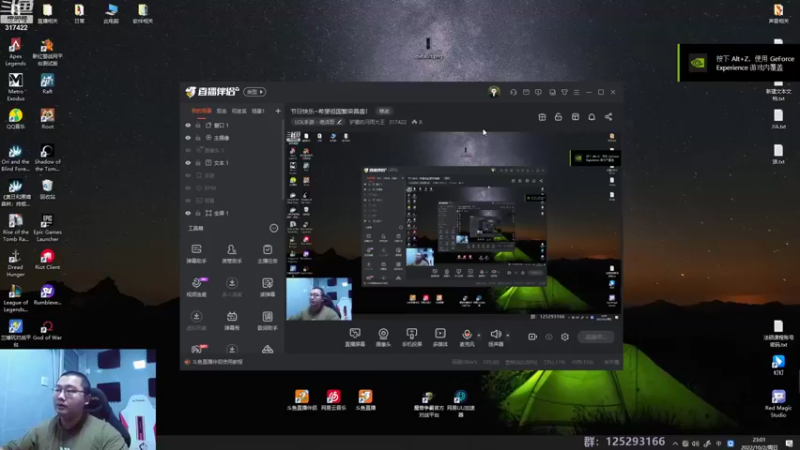Viewport: 800px width, 450px height.
Task: Click the taskbar clock
Action: (x=759, y=443)
